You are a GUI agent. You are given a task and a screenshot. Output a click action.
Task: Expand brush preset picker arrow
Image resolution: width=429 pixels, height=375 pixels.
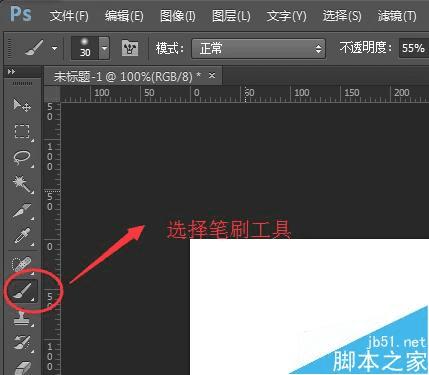point(105,48)
